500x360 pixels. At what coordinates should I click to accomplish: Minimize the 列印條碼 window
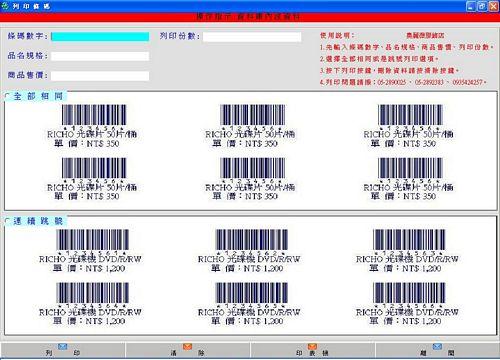pos(471,6)
